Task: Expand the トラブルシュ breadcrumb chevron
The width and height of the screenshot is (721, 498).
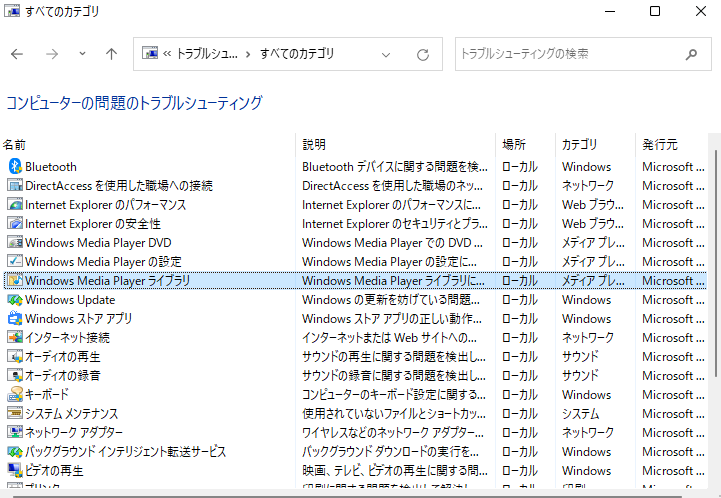Action: 249,54
